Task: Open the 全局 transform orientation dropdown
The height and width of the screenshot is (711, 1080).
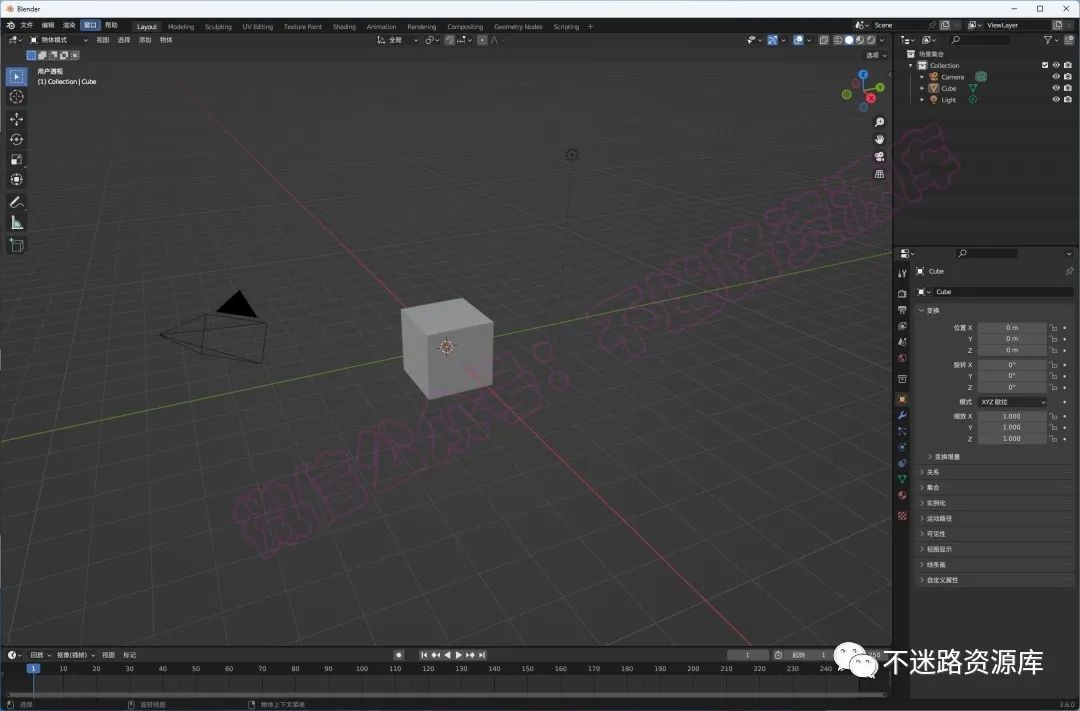Action: pyautogui.click(x=397, y=40)
